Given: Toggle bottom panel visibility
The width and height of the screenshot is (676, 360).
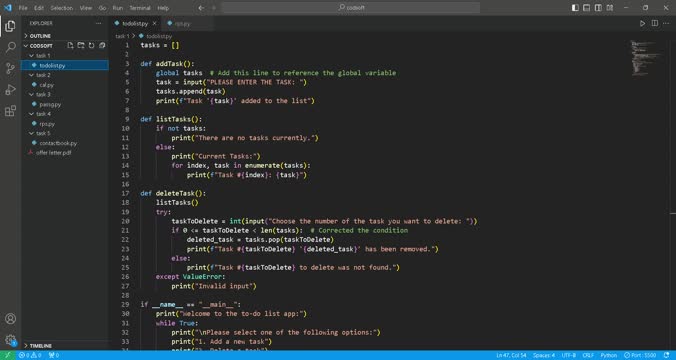Looking at the screenshot, I should pyautogui.click(x=586, y=8).
